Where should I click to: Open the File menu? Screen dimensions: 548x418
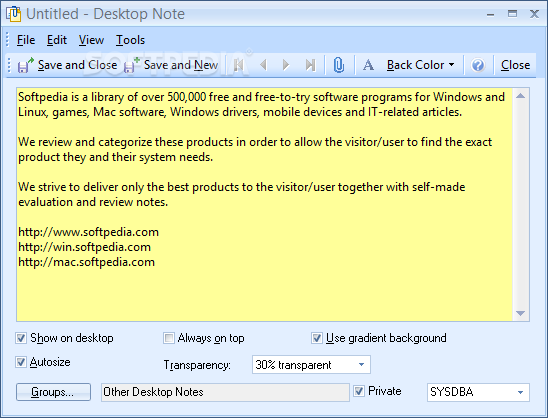click(26, 40)
